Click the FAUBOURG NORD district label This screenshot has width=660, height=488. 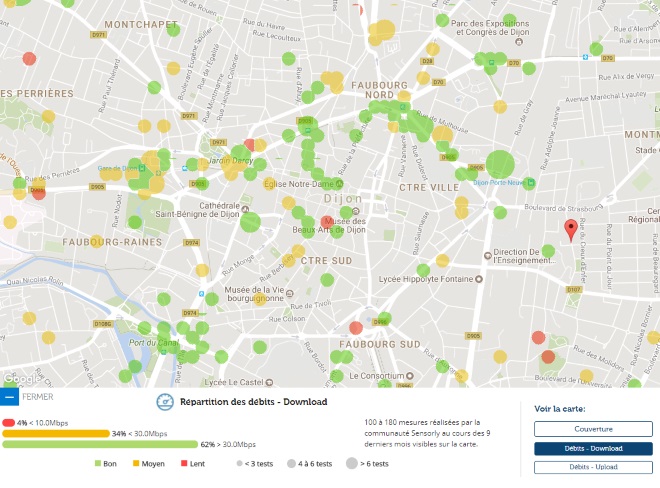point(380,90)
